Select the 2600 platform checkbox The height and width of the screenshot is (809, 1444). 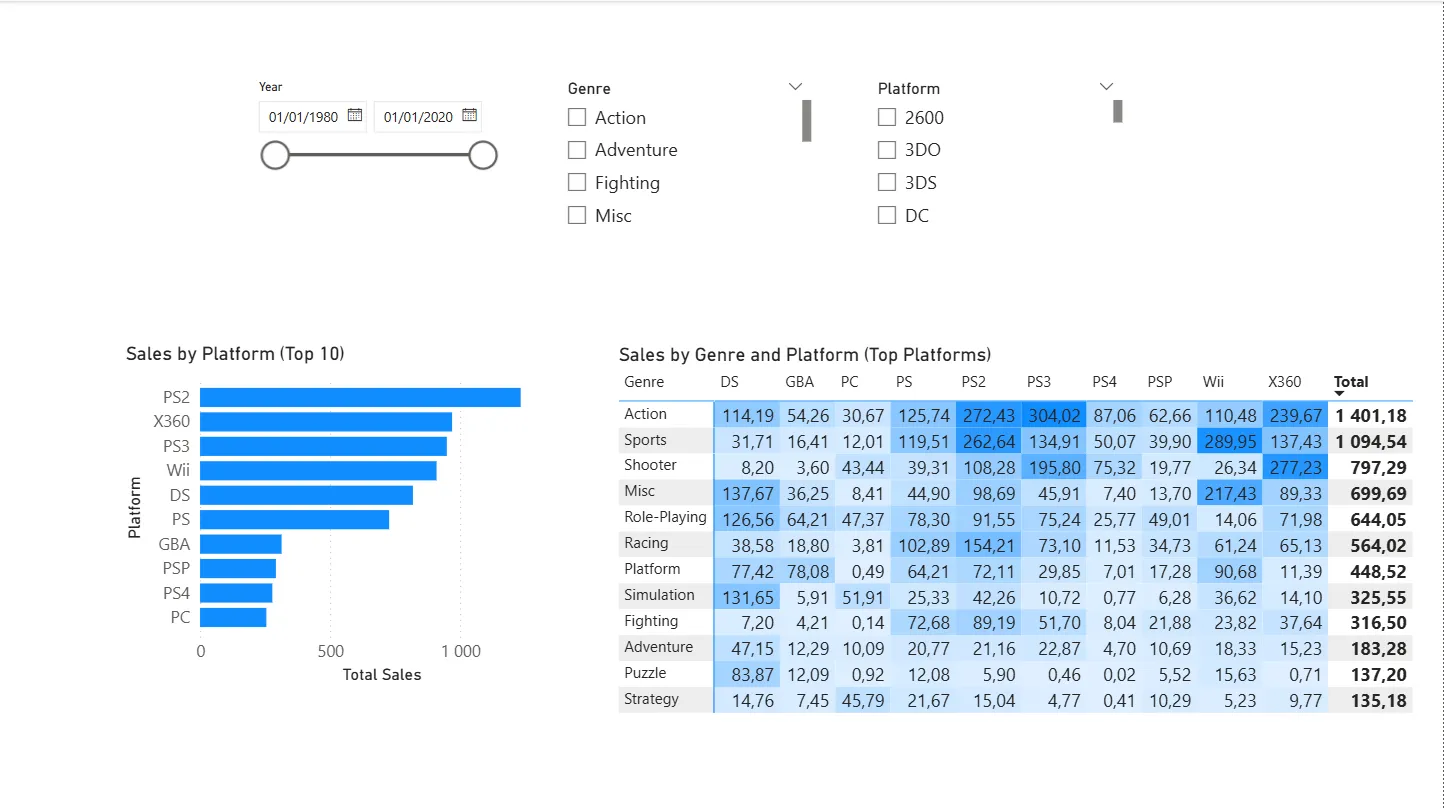[x=887, y=117]
